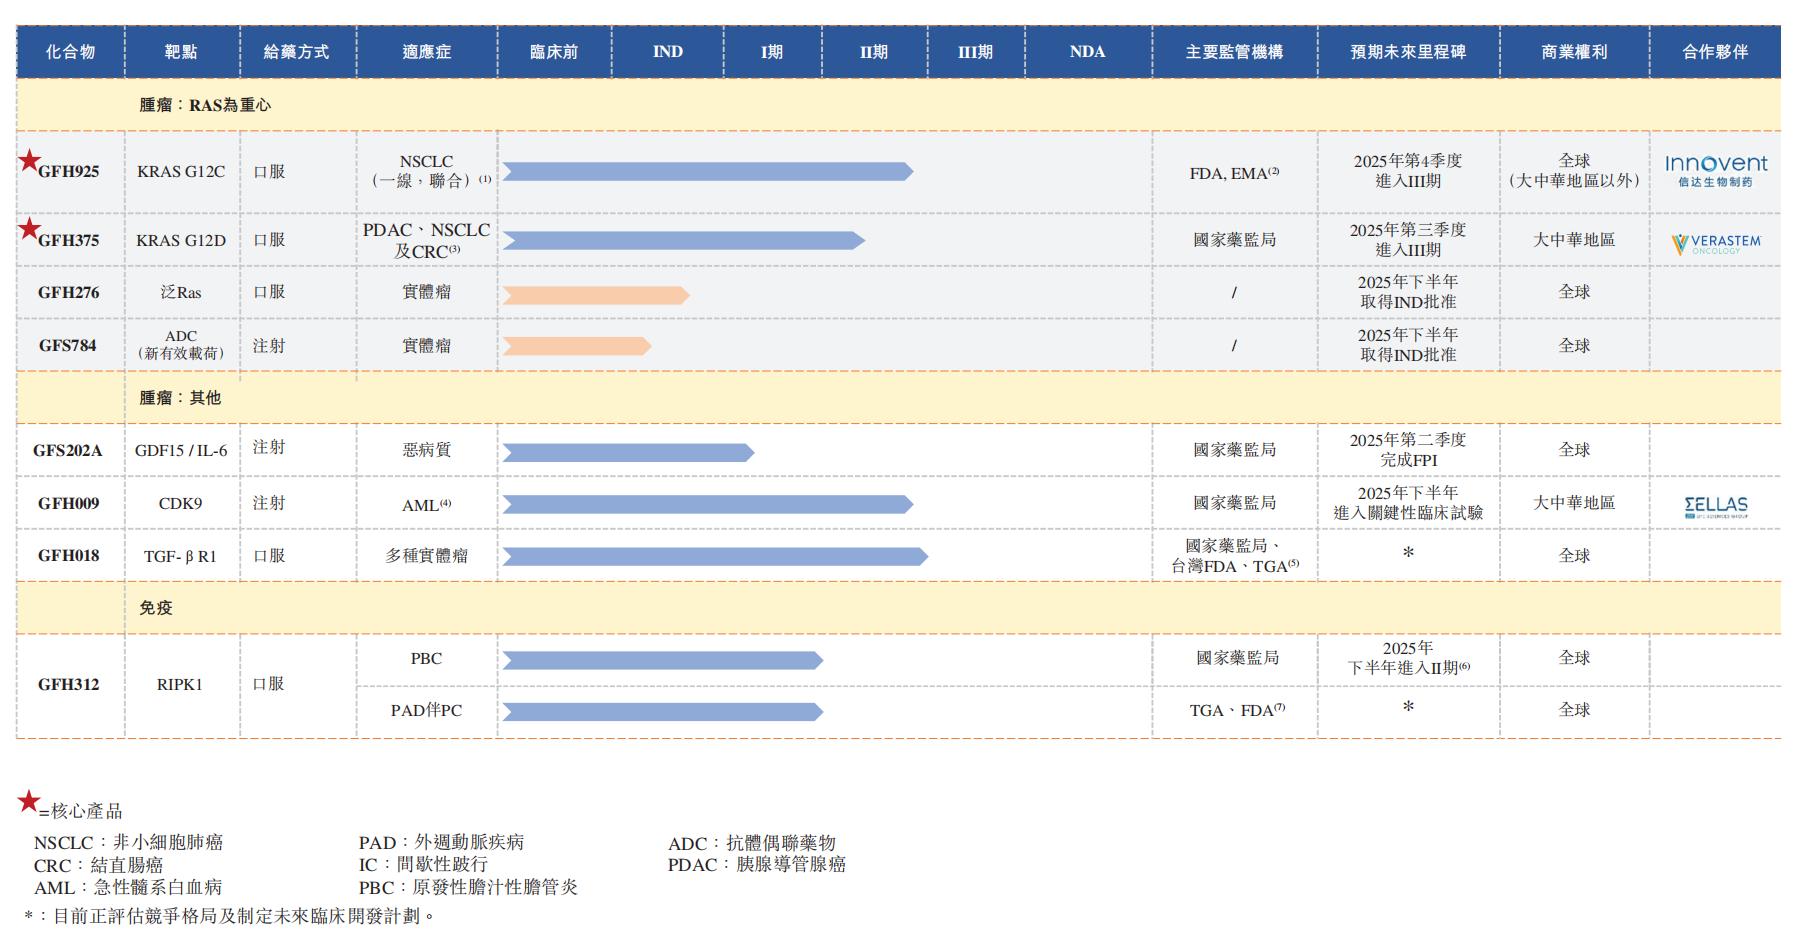The image size is (1804, 946).
Task: Click the GFH018 progress bar
Action: [715, 556]
